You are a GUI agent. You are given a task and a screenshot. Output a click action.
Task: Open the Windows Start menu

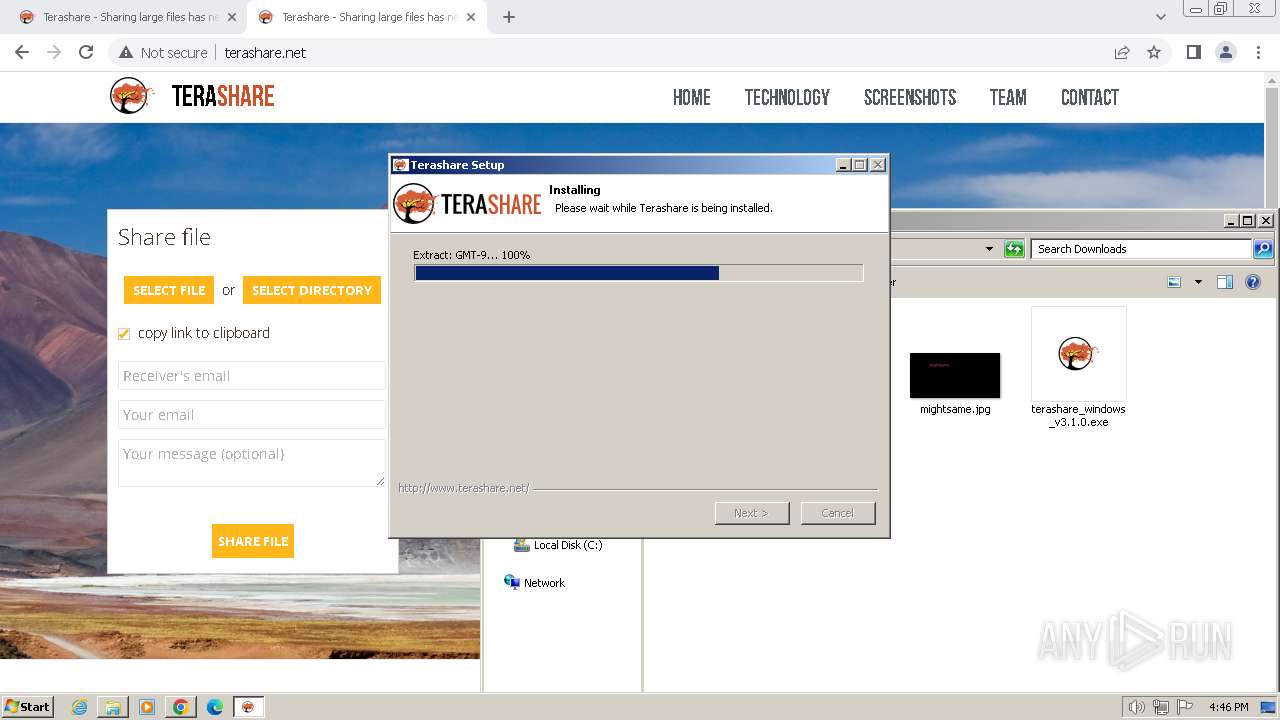[x=28, y=707]
